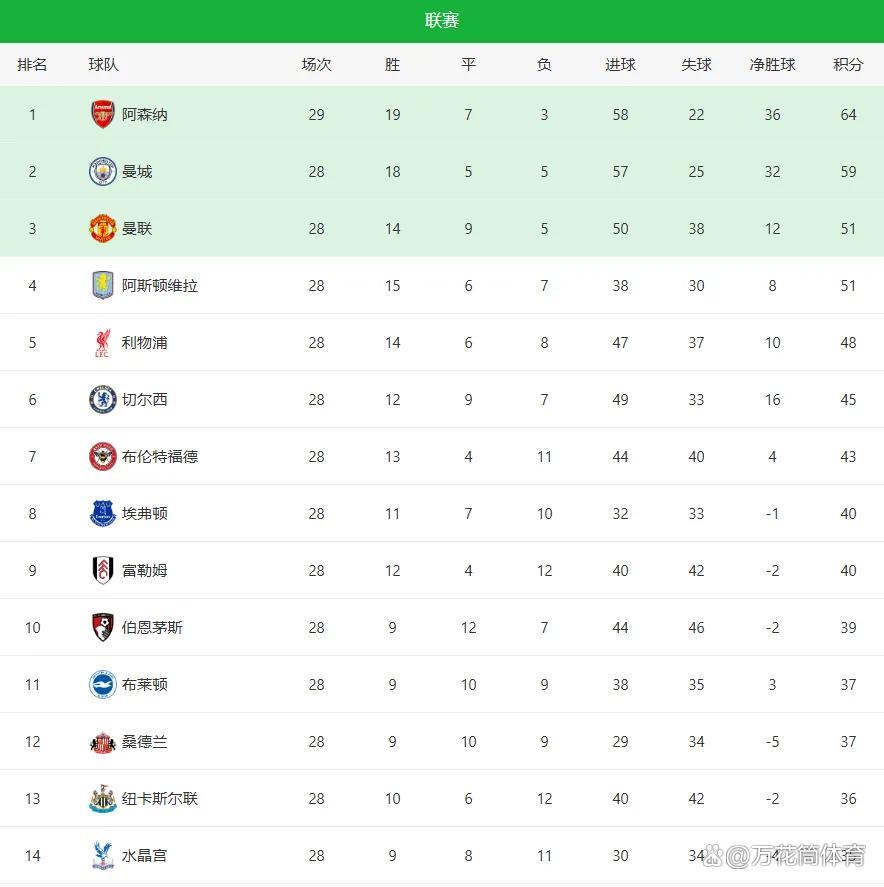The height and width of the screenshot is (887, 884).
Task: Click the Everton crest icon
Action: click(103, 514)
